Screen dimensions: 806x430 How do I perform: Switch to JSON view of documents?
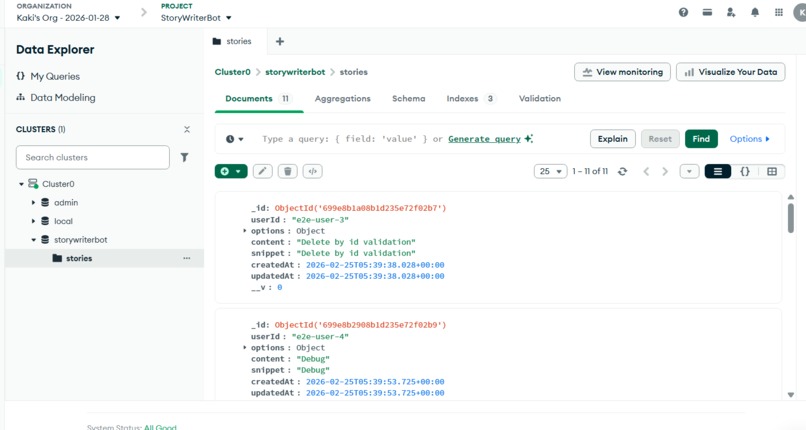[745, 172]
